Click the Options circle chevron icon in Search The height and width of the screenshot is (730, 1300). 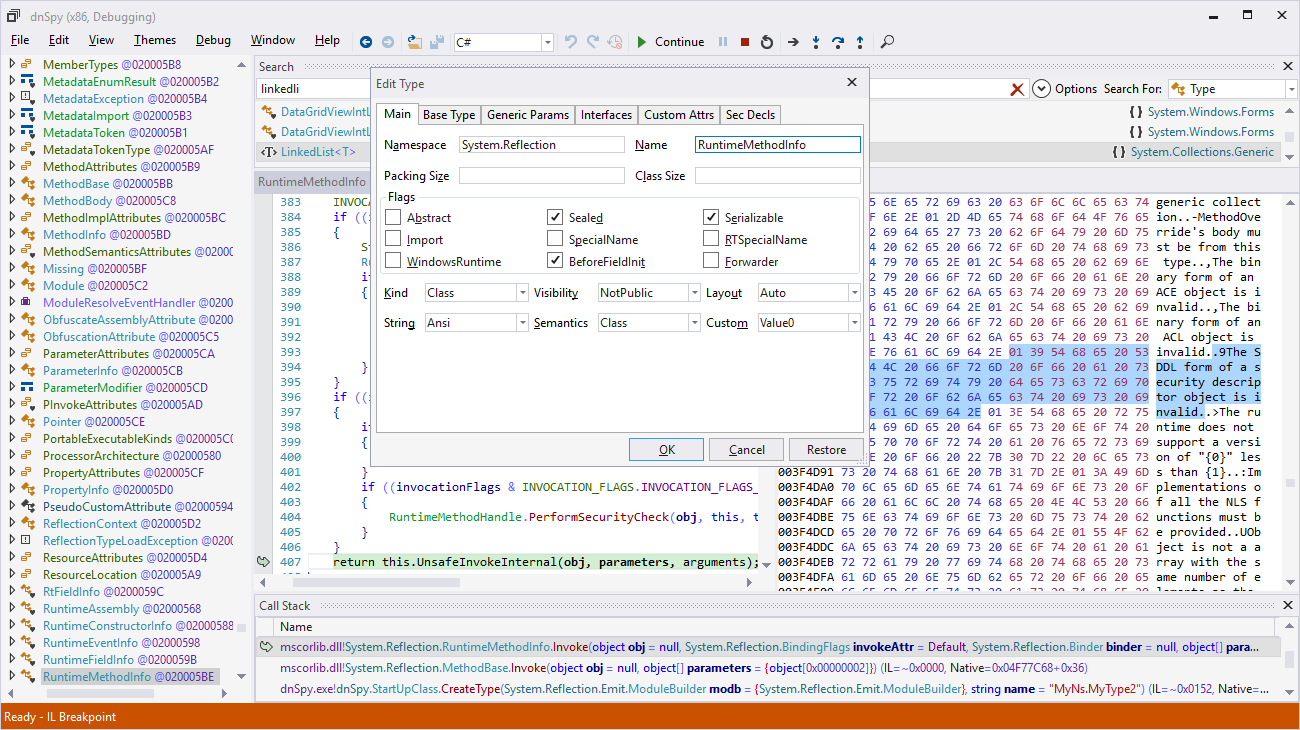[x=1042, y=89]
